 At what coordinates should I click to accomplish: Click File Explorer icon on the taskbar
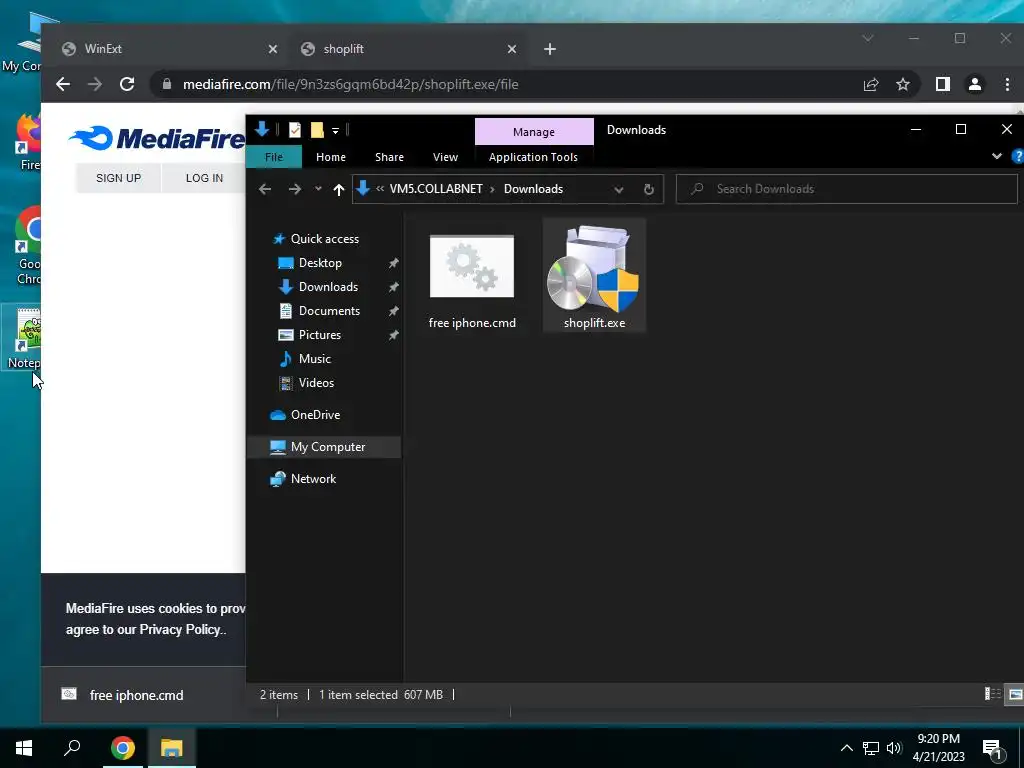[171, 747]
